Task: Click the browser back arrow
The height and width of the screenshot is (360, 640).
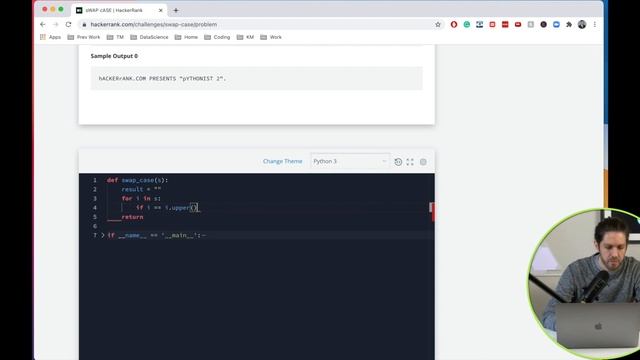Action: pyautogui.click(x=42, y=24)
